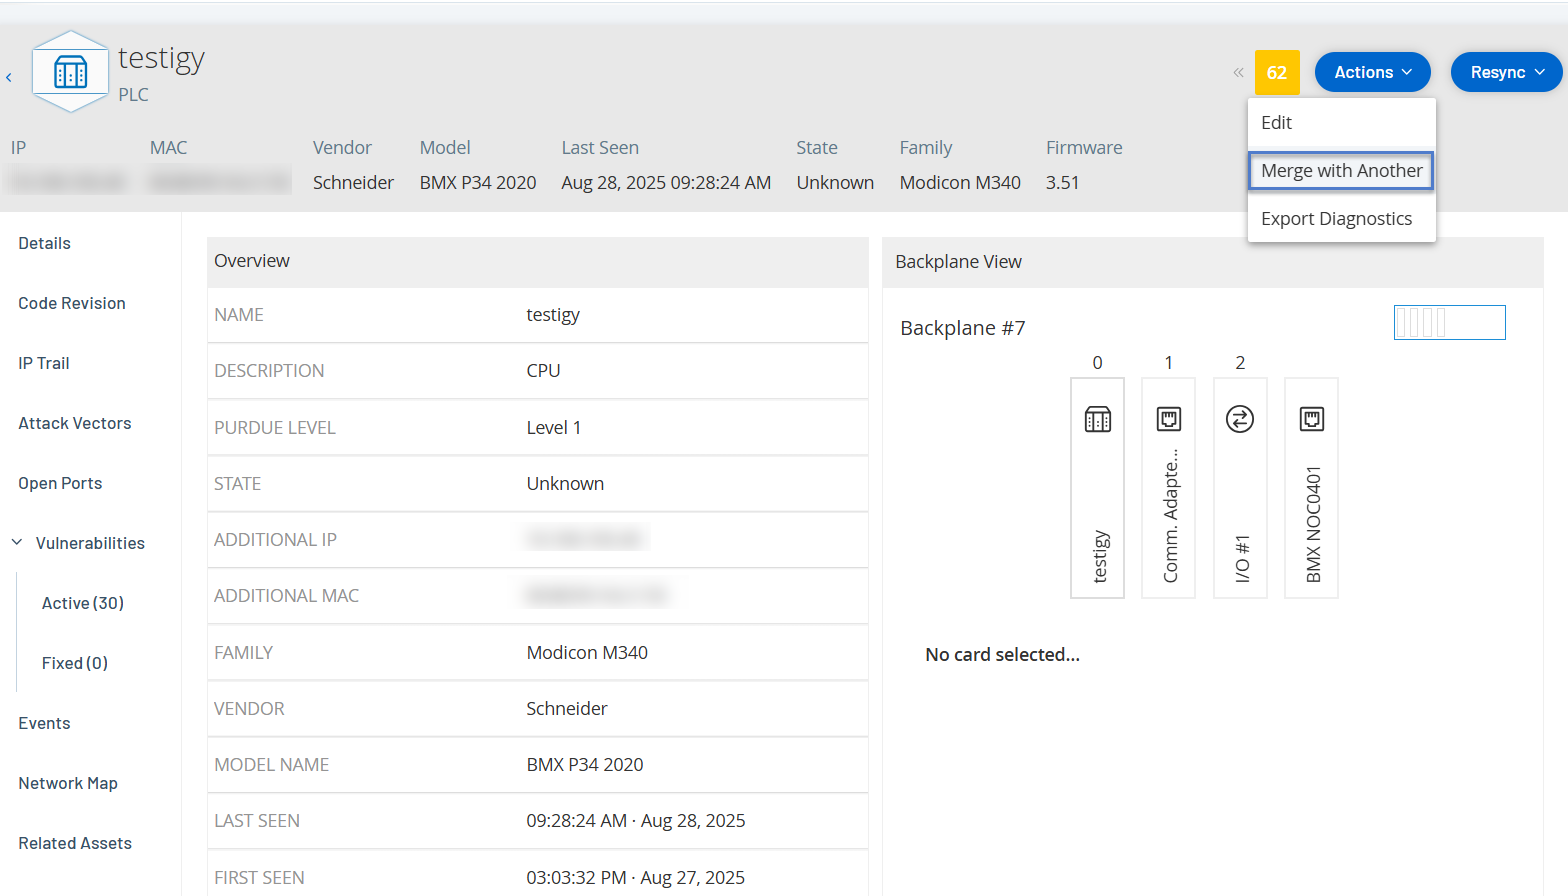This screenshot has width=1568, height=896.
Task: Select Export Diagnostics from the menu
Action: 1336,219
